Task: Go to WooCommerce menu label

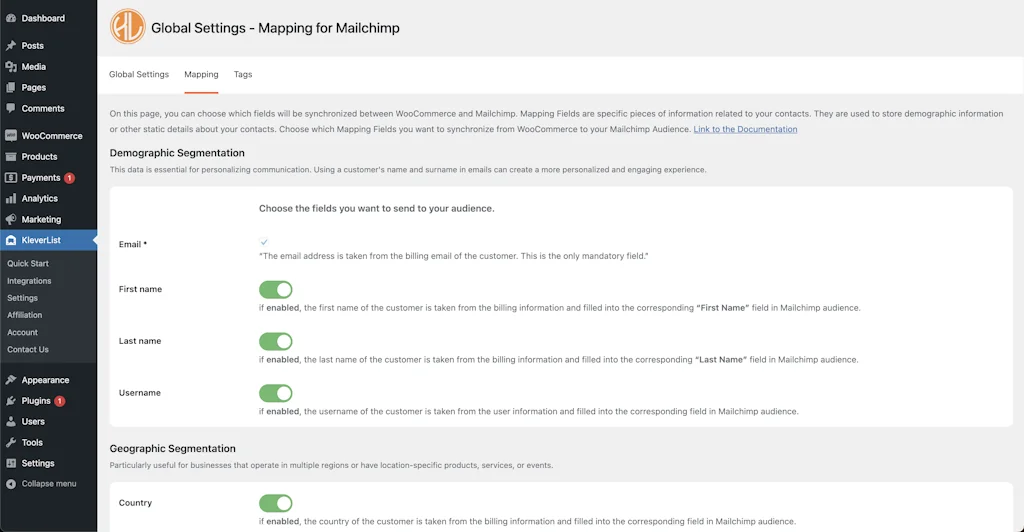Action: [x=52, y=136]
